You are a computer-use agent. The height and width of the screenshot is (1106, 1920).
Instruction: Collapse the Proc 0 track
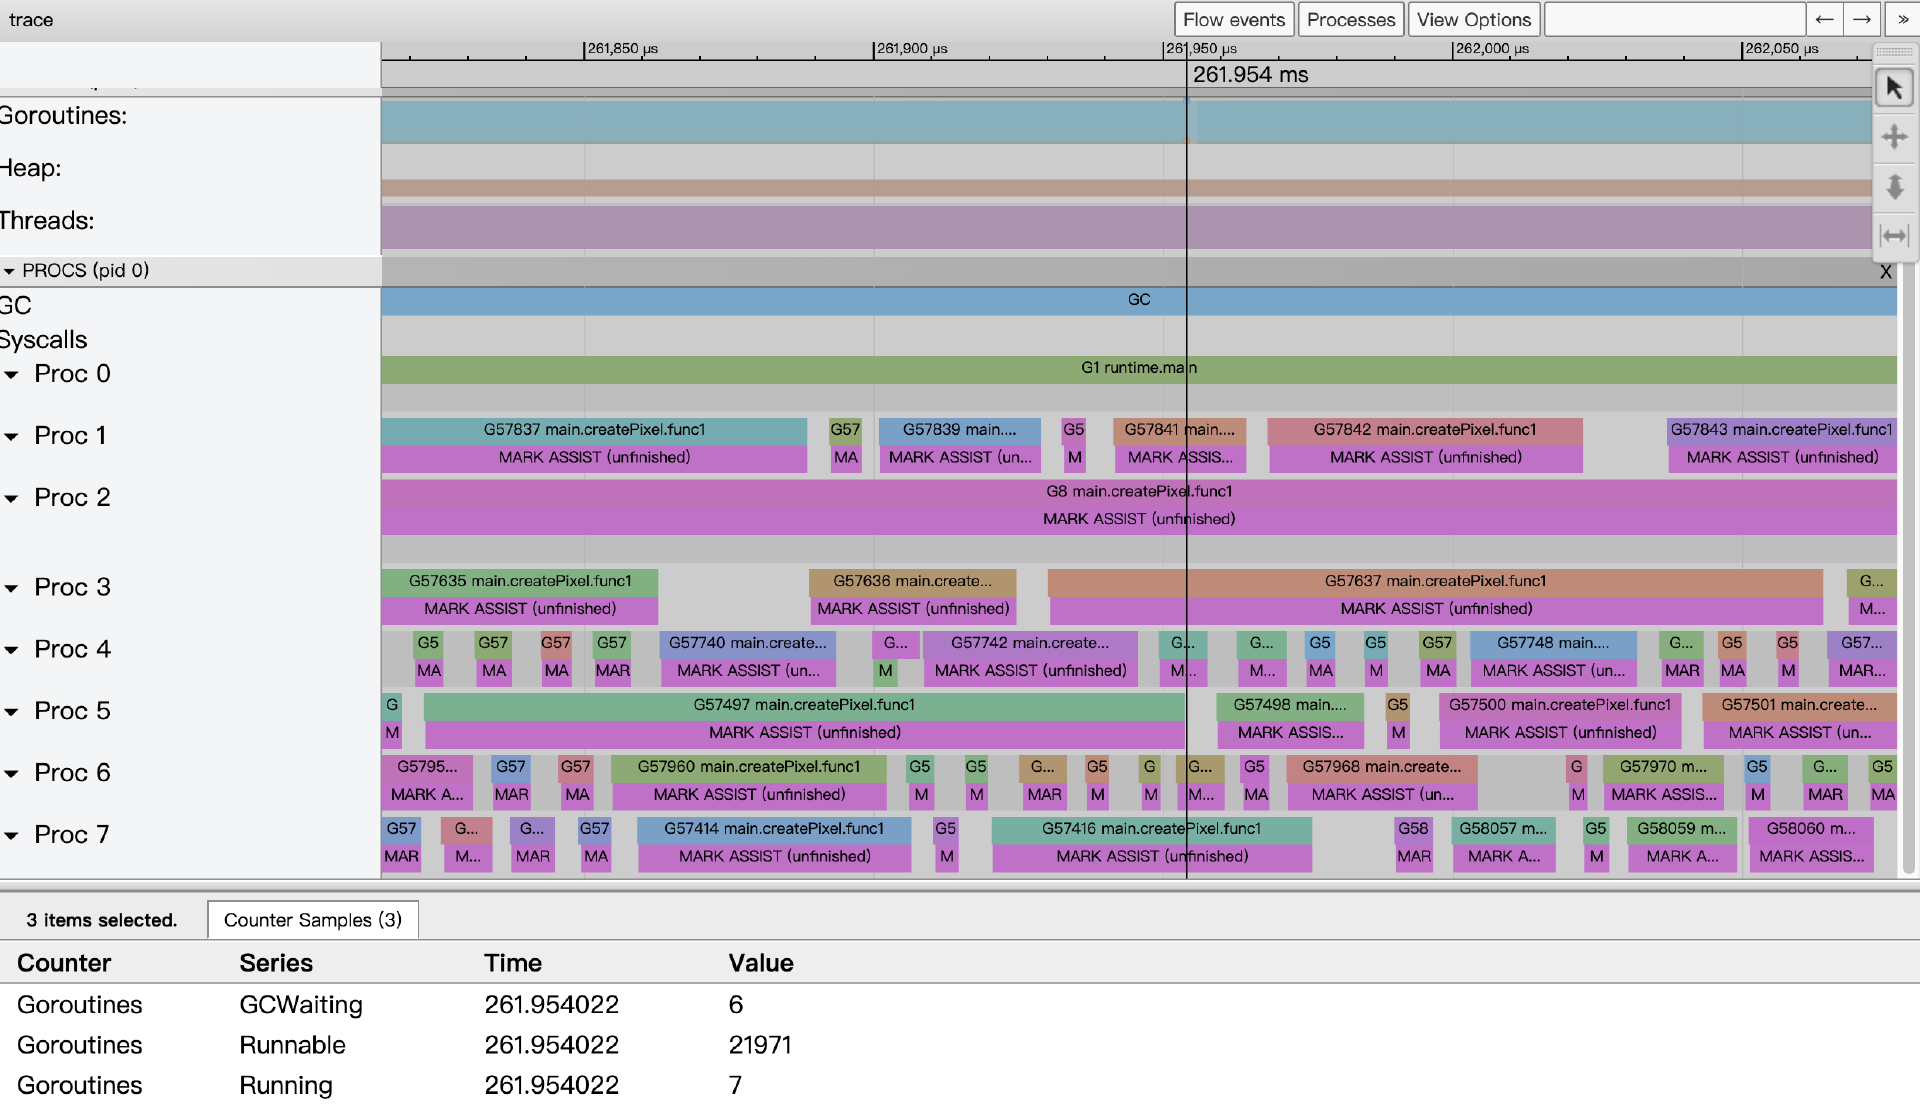point(12,375)
